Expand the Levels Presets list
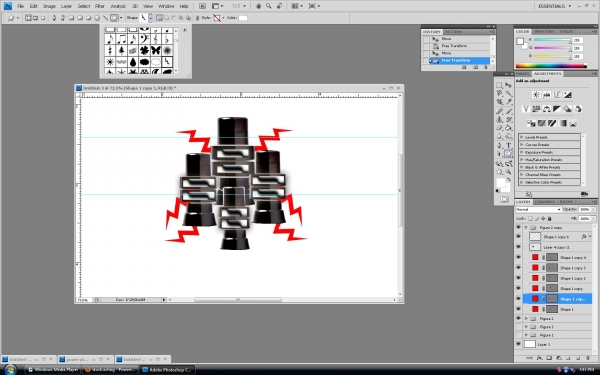This screenshot has width=600, height=375. (522, 137)
